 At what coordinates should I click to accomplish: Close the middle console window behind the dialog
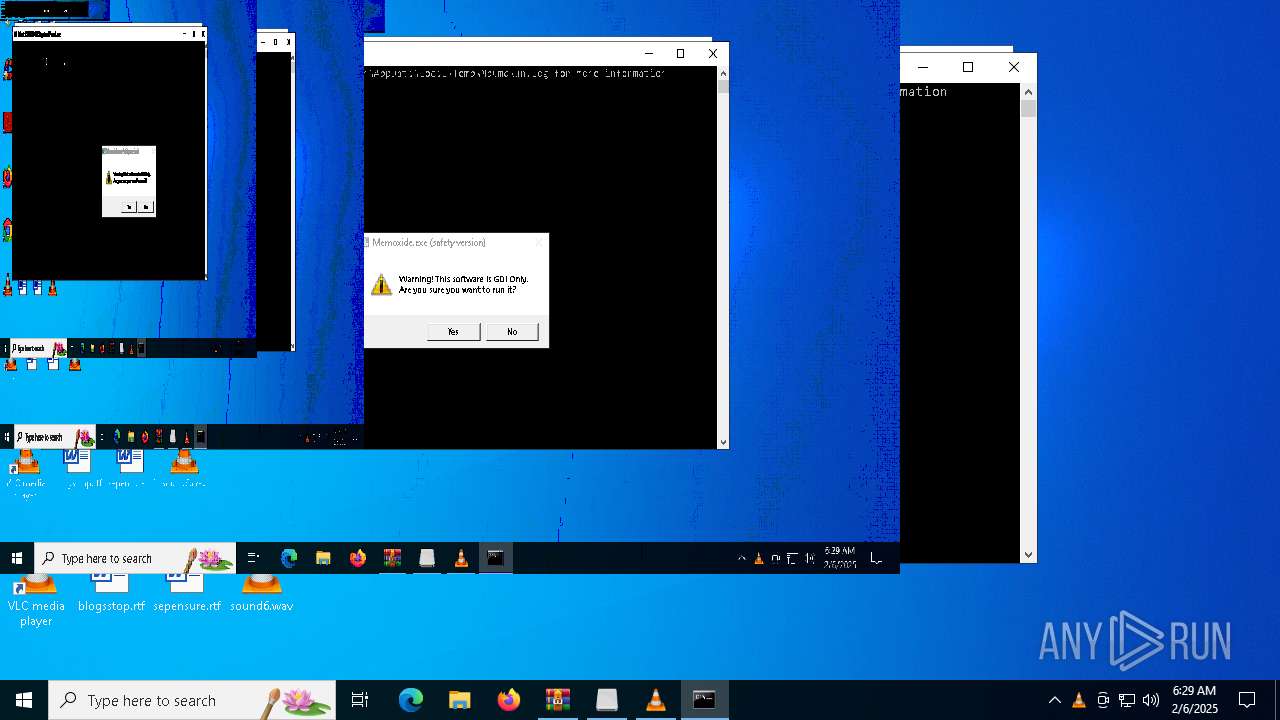712,54
